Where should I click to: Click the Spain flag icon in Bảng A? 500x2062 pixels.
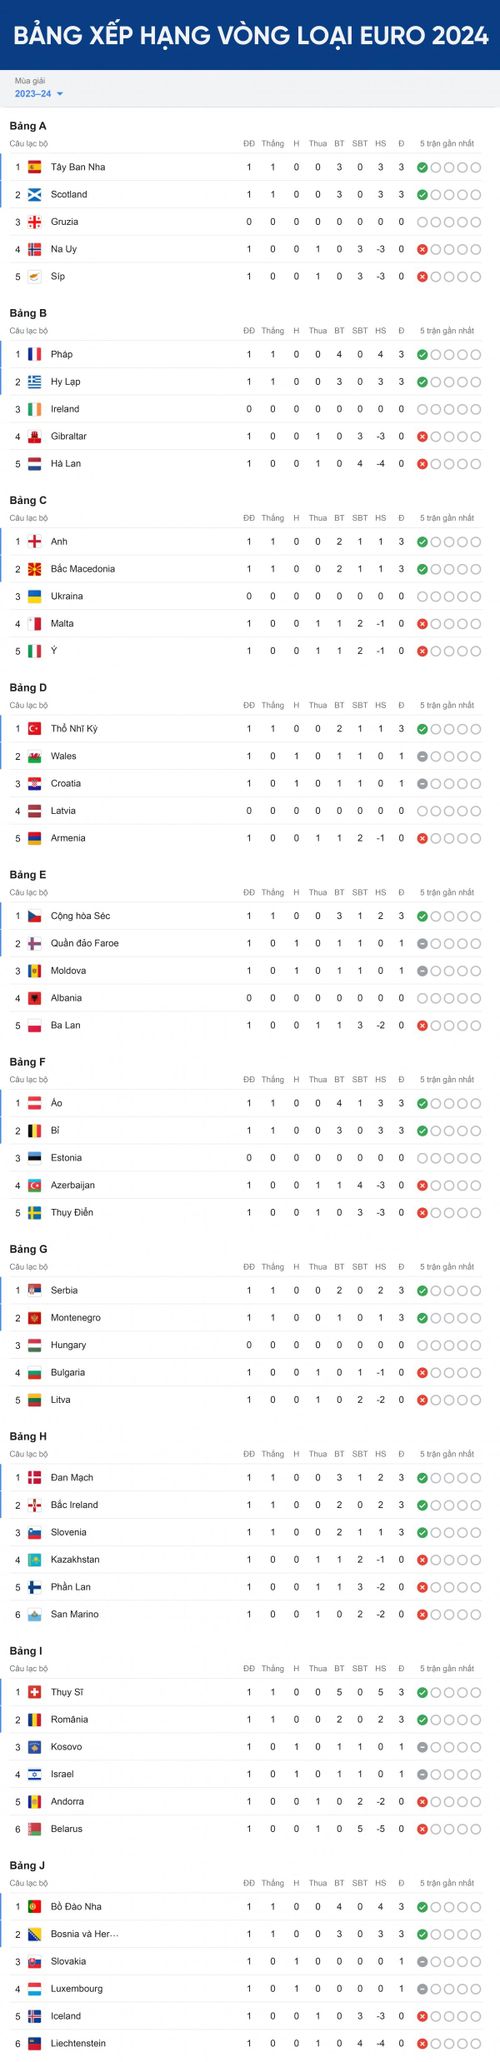click(34, 167)
